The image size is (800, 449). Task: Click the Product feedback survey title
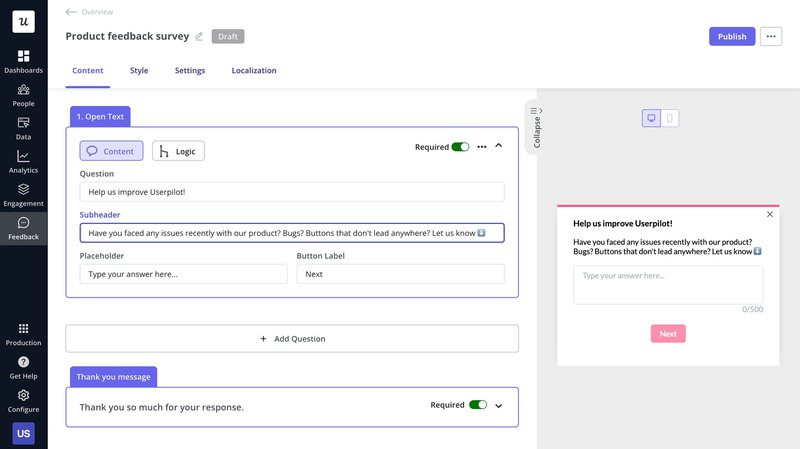(127, 36)
